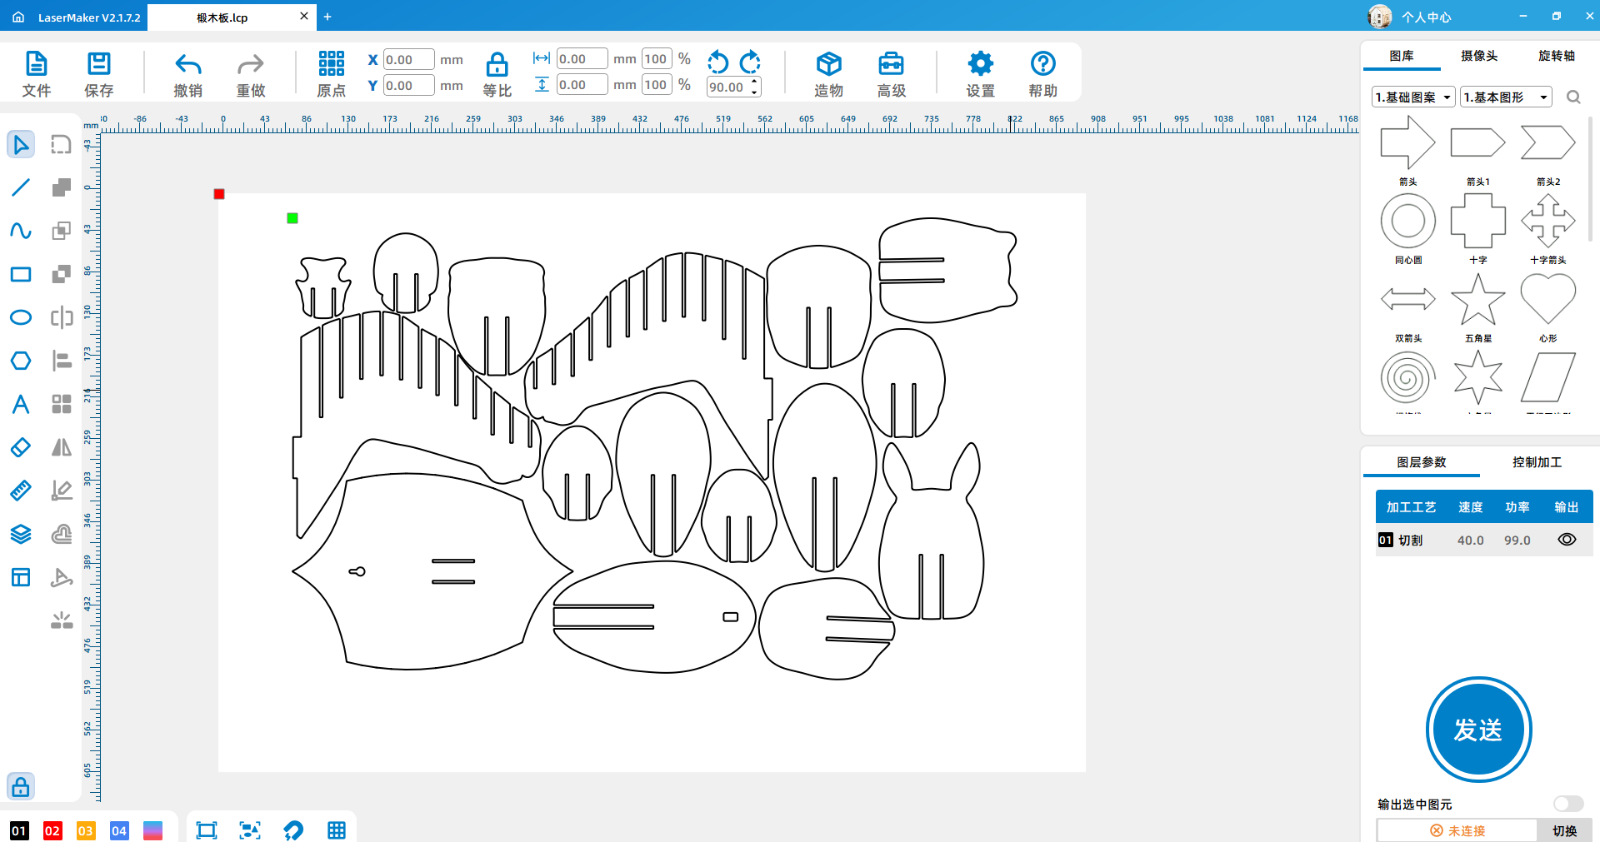Click the 切换 button

[1564, 831]
